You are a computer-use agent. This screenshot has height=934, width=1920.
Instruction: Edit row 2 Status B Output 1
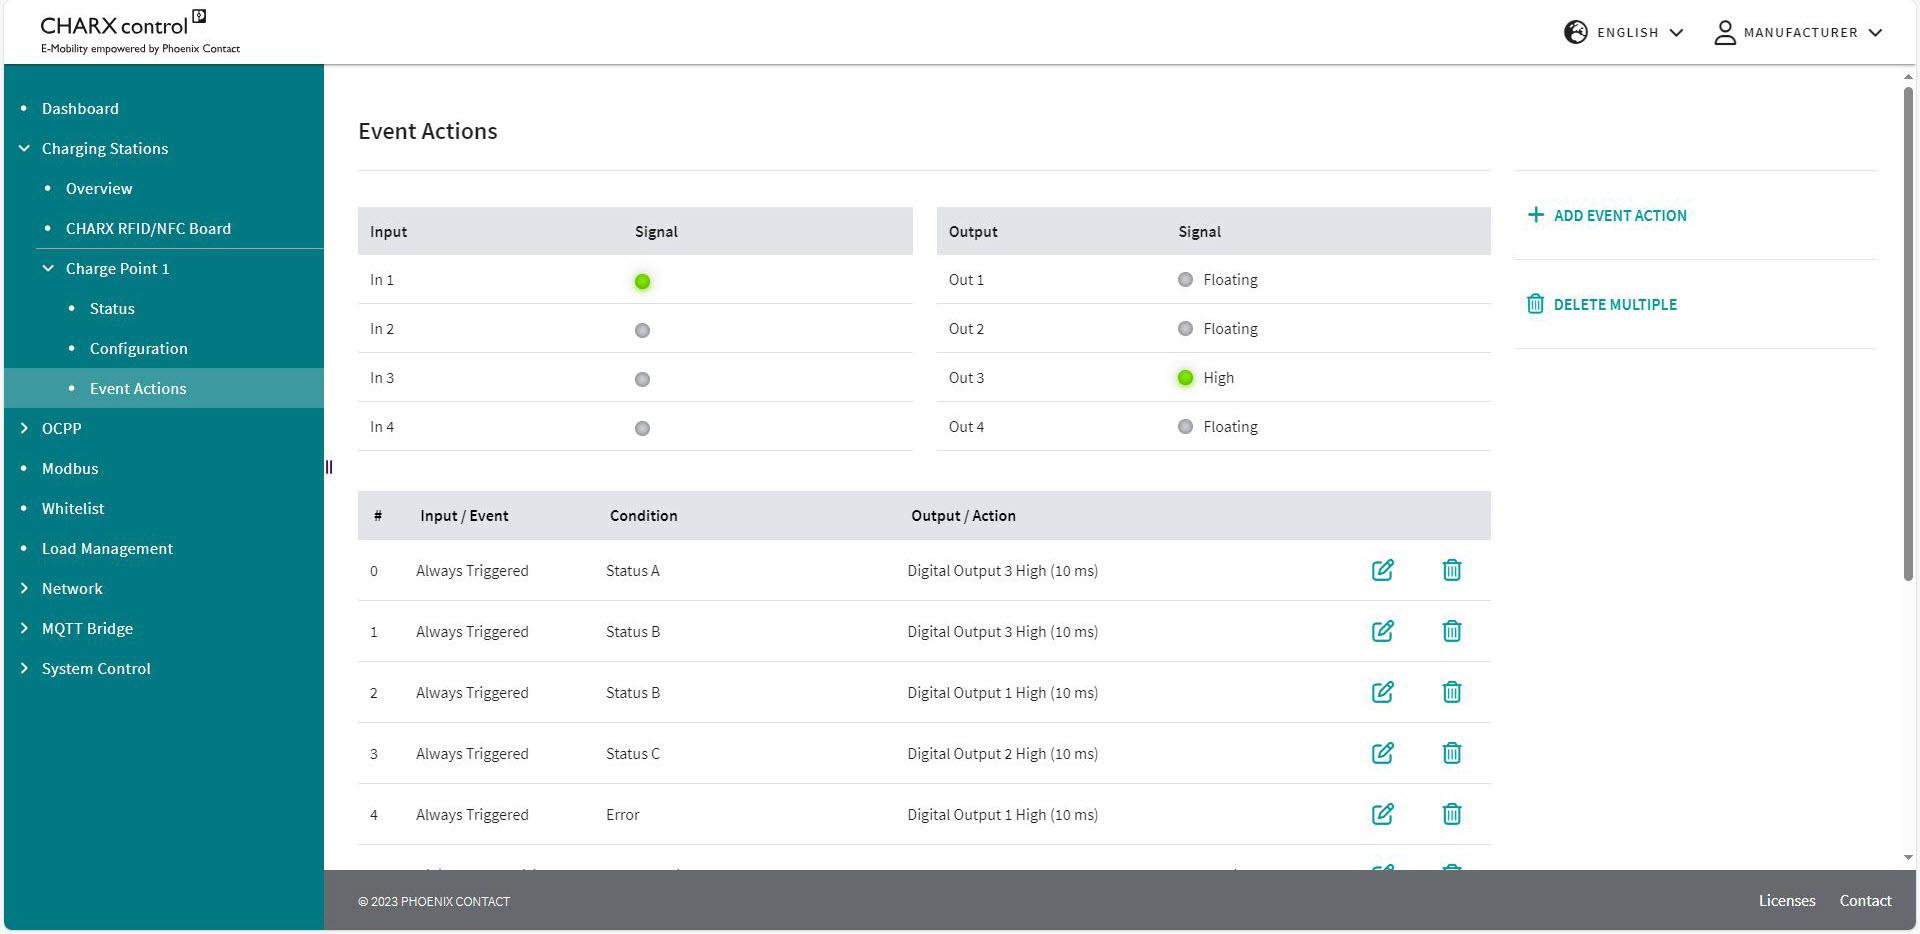pos(1382,692)
